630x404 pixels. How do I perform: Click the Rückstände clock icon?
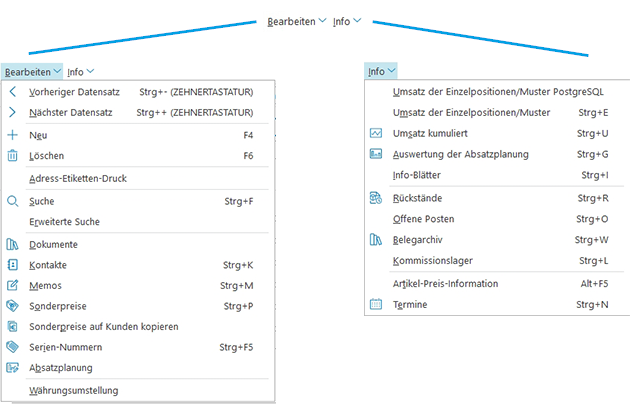pos(376,198)
